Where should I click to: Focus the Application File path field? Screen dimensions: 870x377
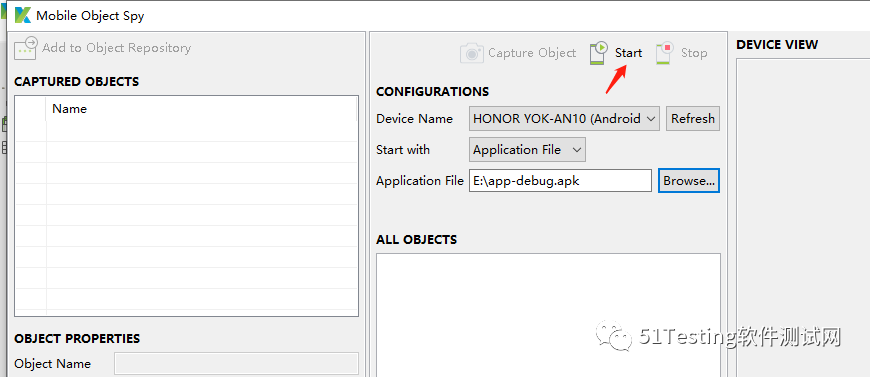[560, 180]
